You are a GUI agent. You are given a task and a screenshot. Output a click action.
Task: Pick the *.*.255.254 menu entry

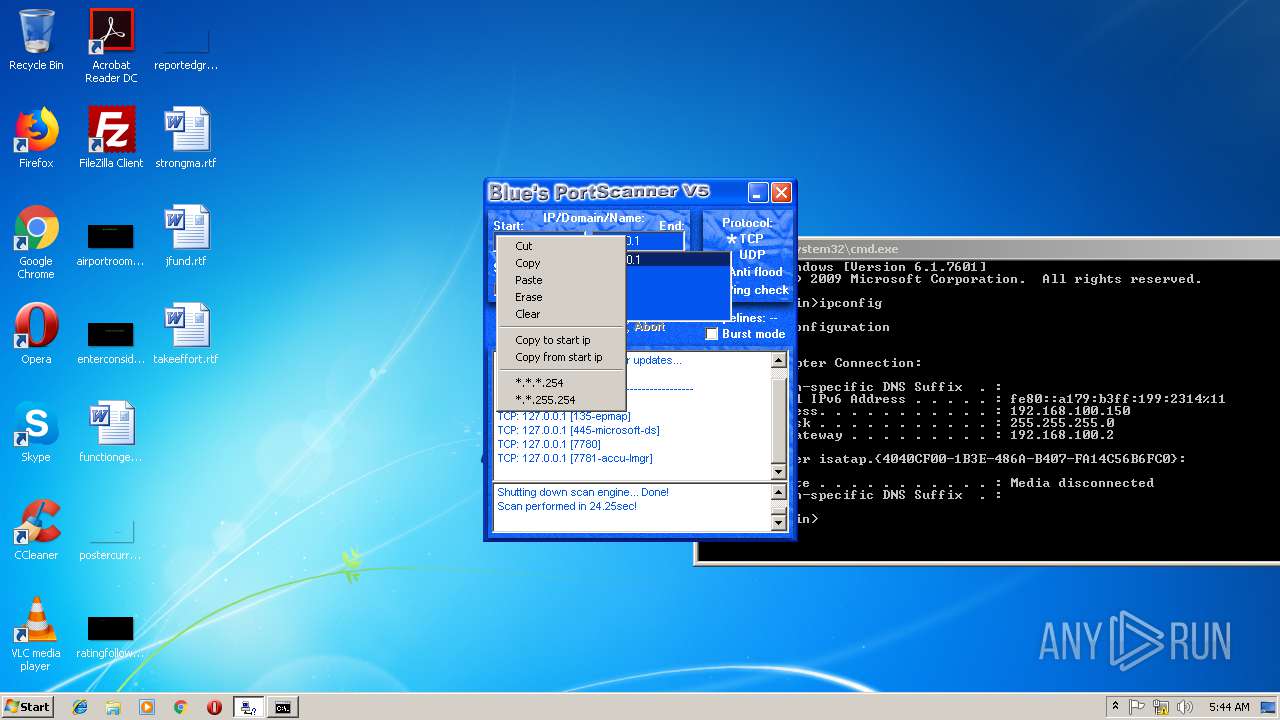(561, 400)
